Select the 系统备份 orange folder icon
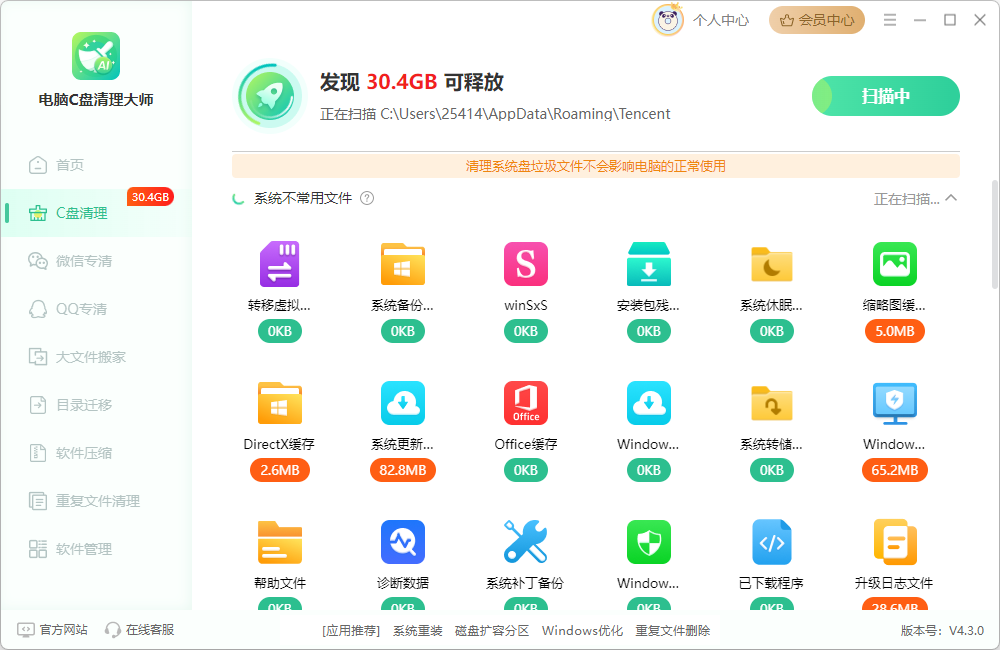Screen dimensions: 1000x650 coord(402,264)
